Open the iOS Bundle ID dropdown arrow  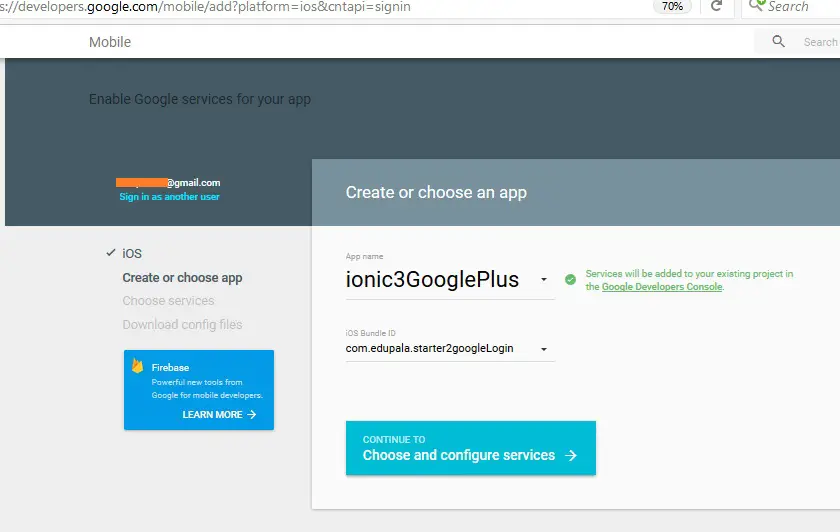544,349
